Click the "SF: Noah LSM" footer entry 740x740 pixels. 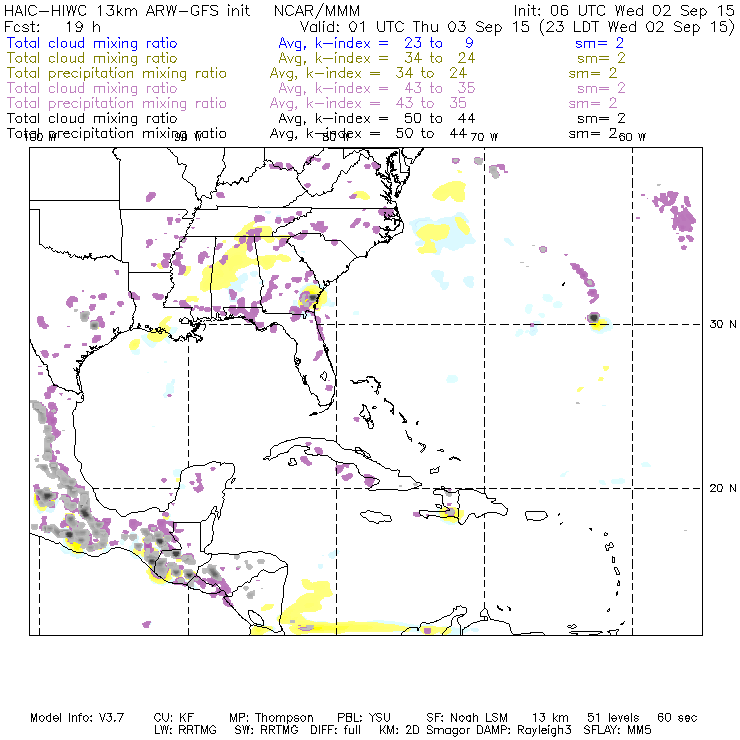pyautogui.click(x=467, y=718)
